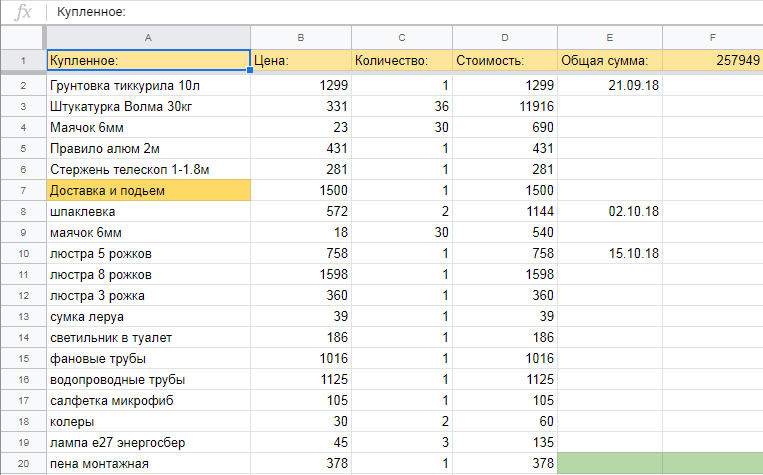
Task: Click the "Количество:" header cell
Action: 402,61
